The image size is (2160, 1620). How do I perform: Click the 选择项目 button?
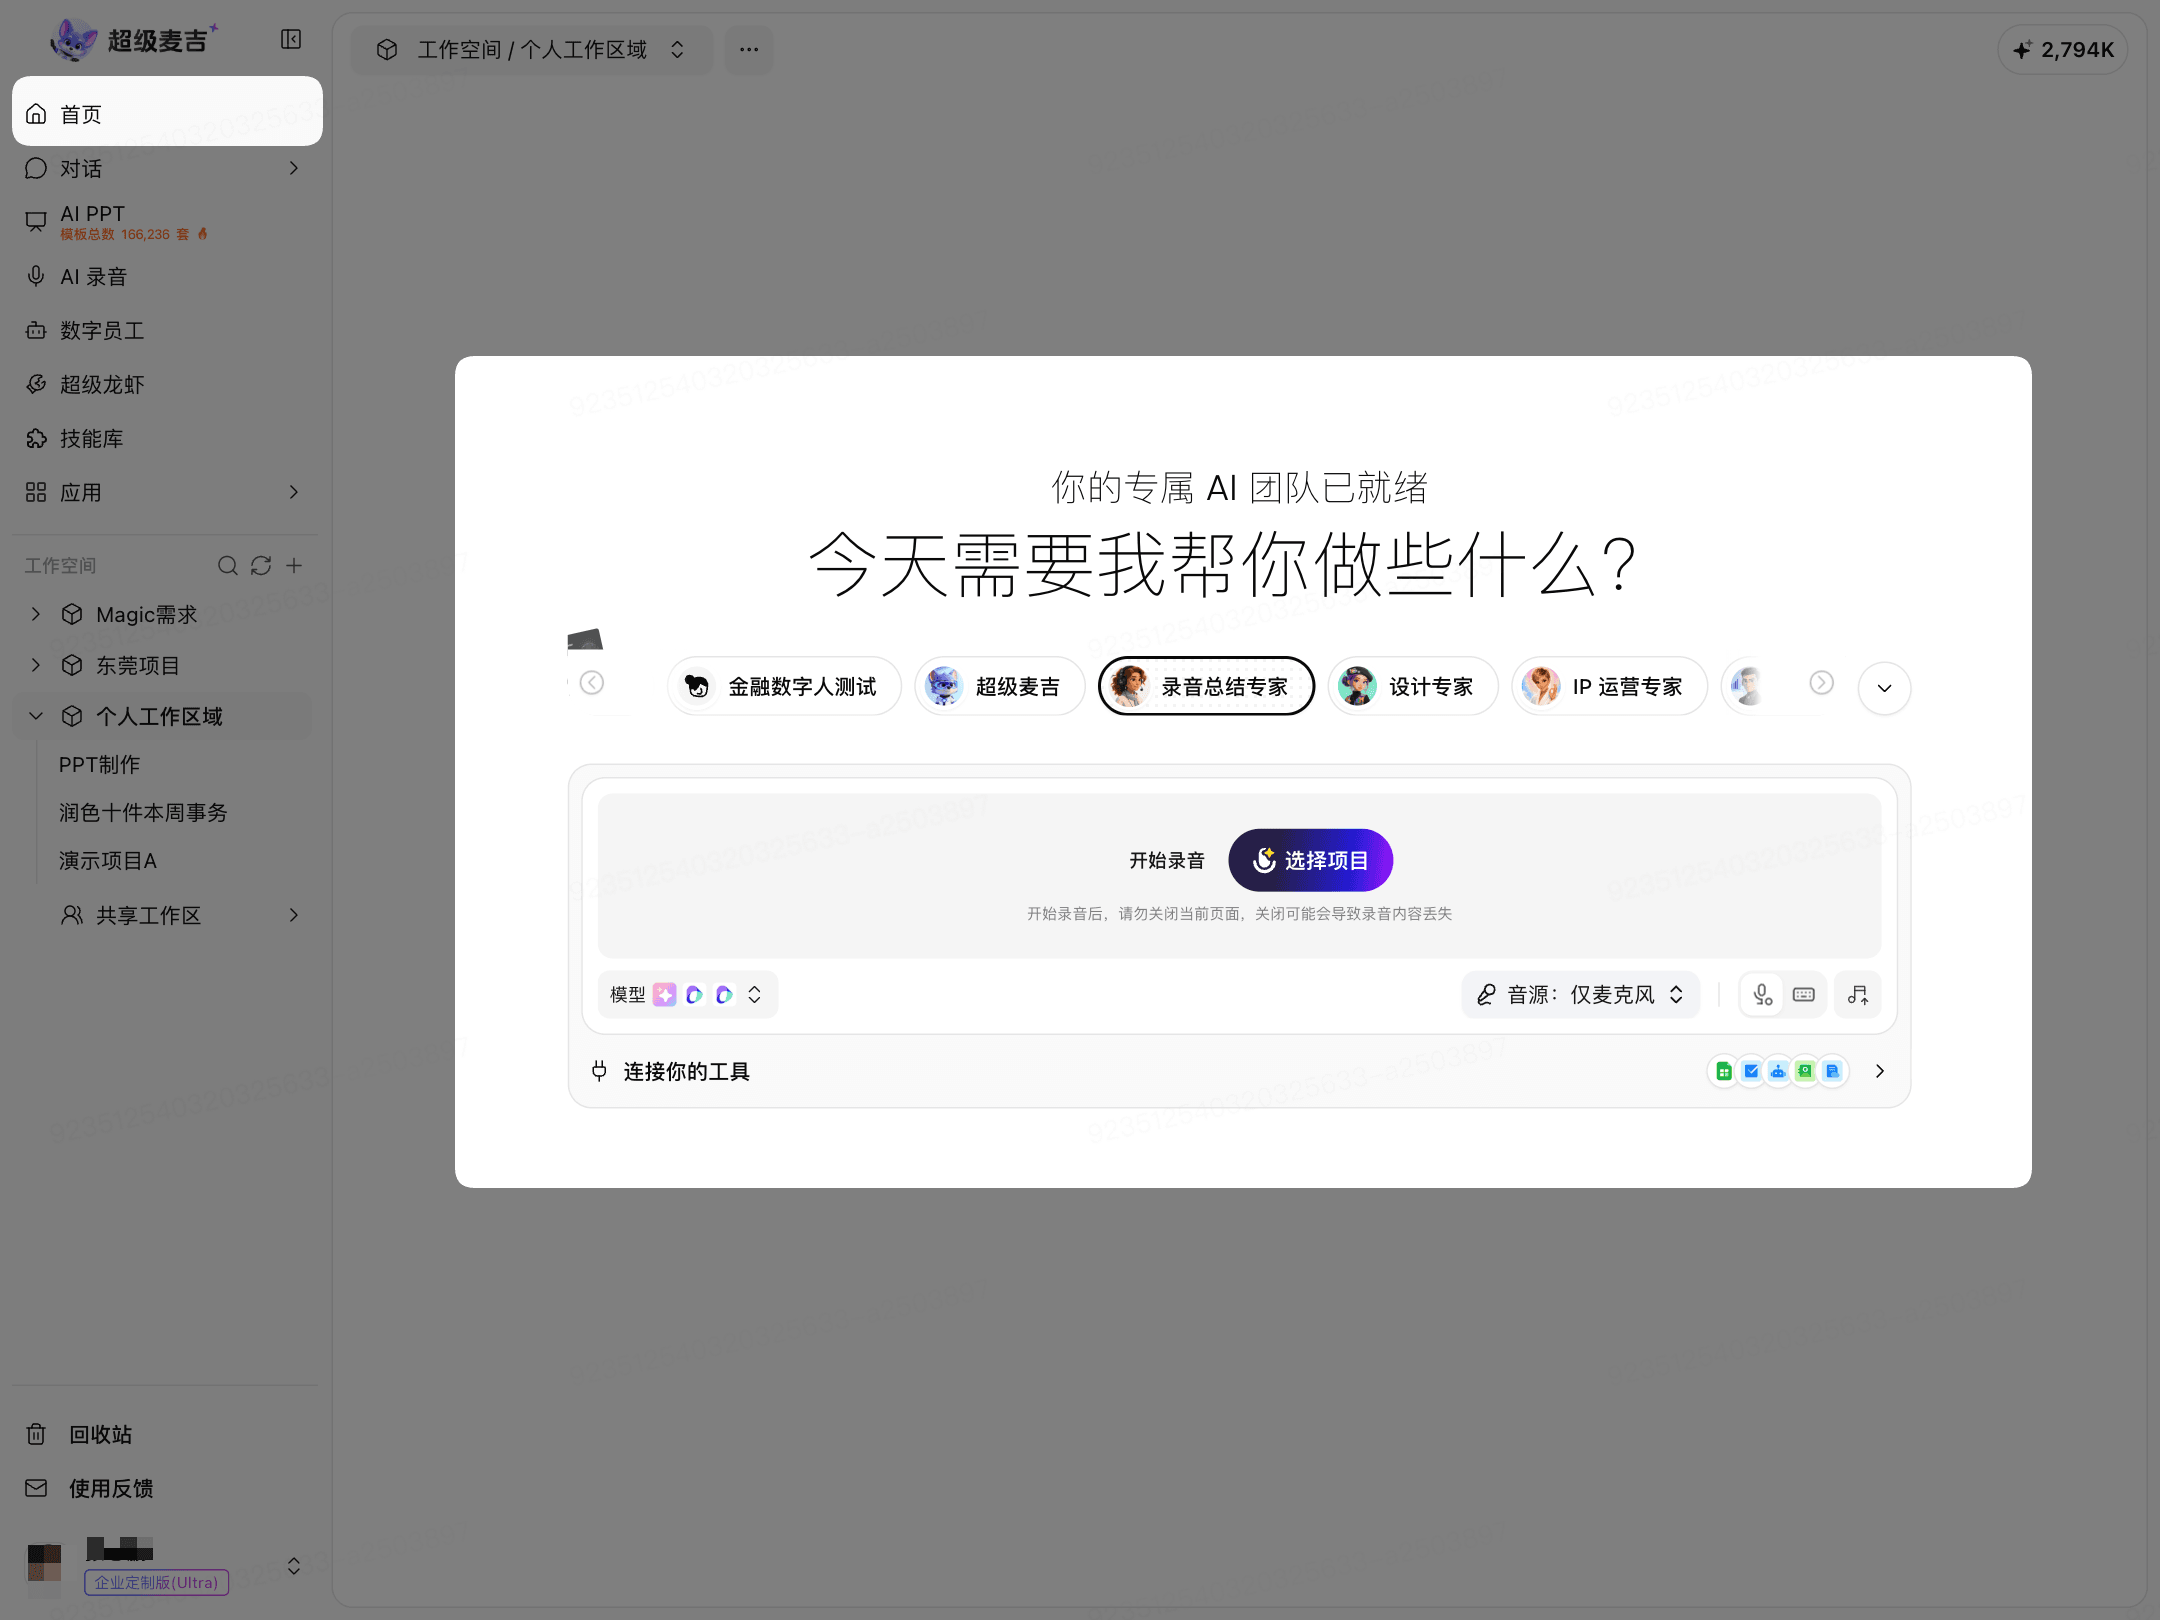[x=1310, y=860]
